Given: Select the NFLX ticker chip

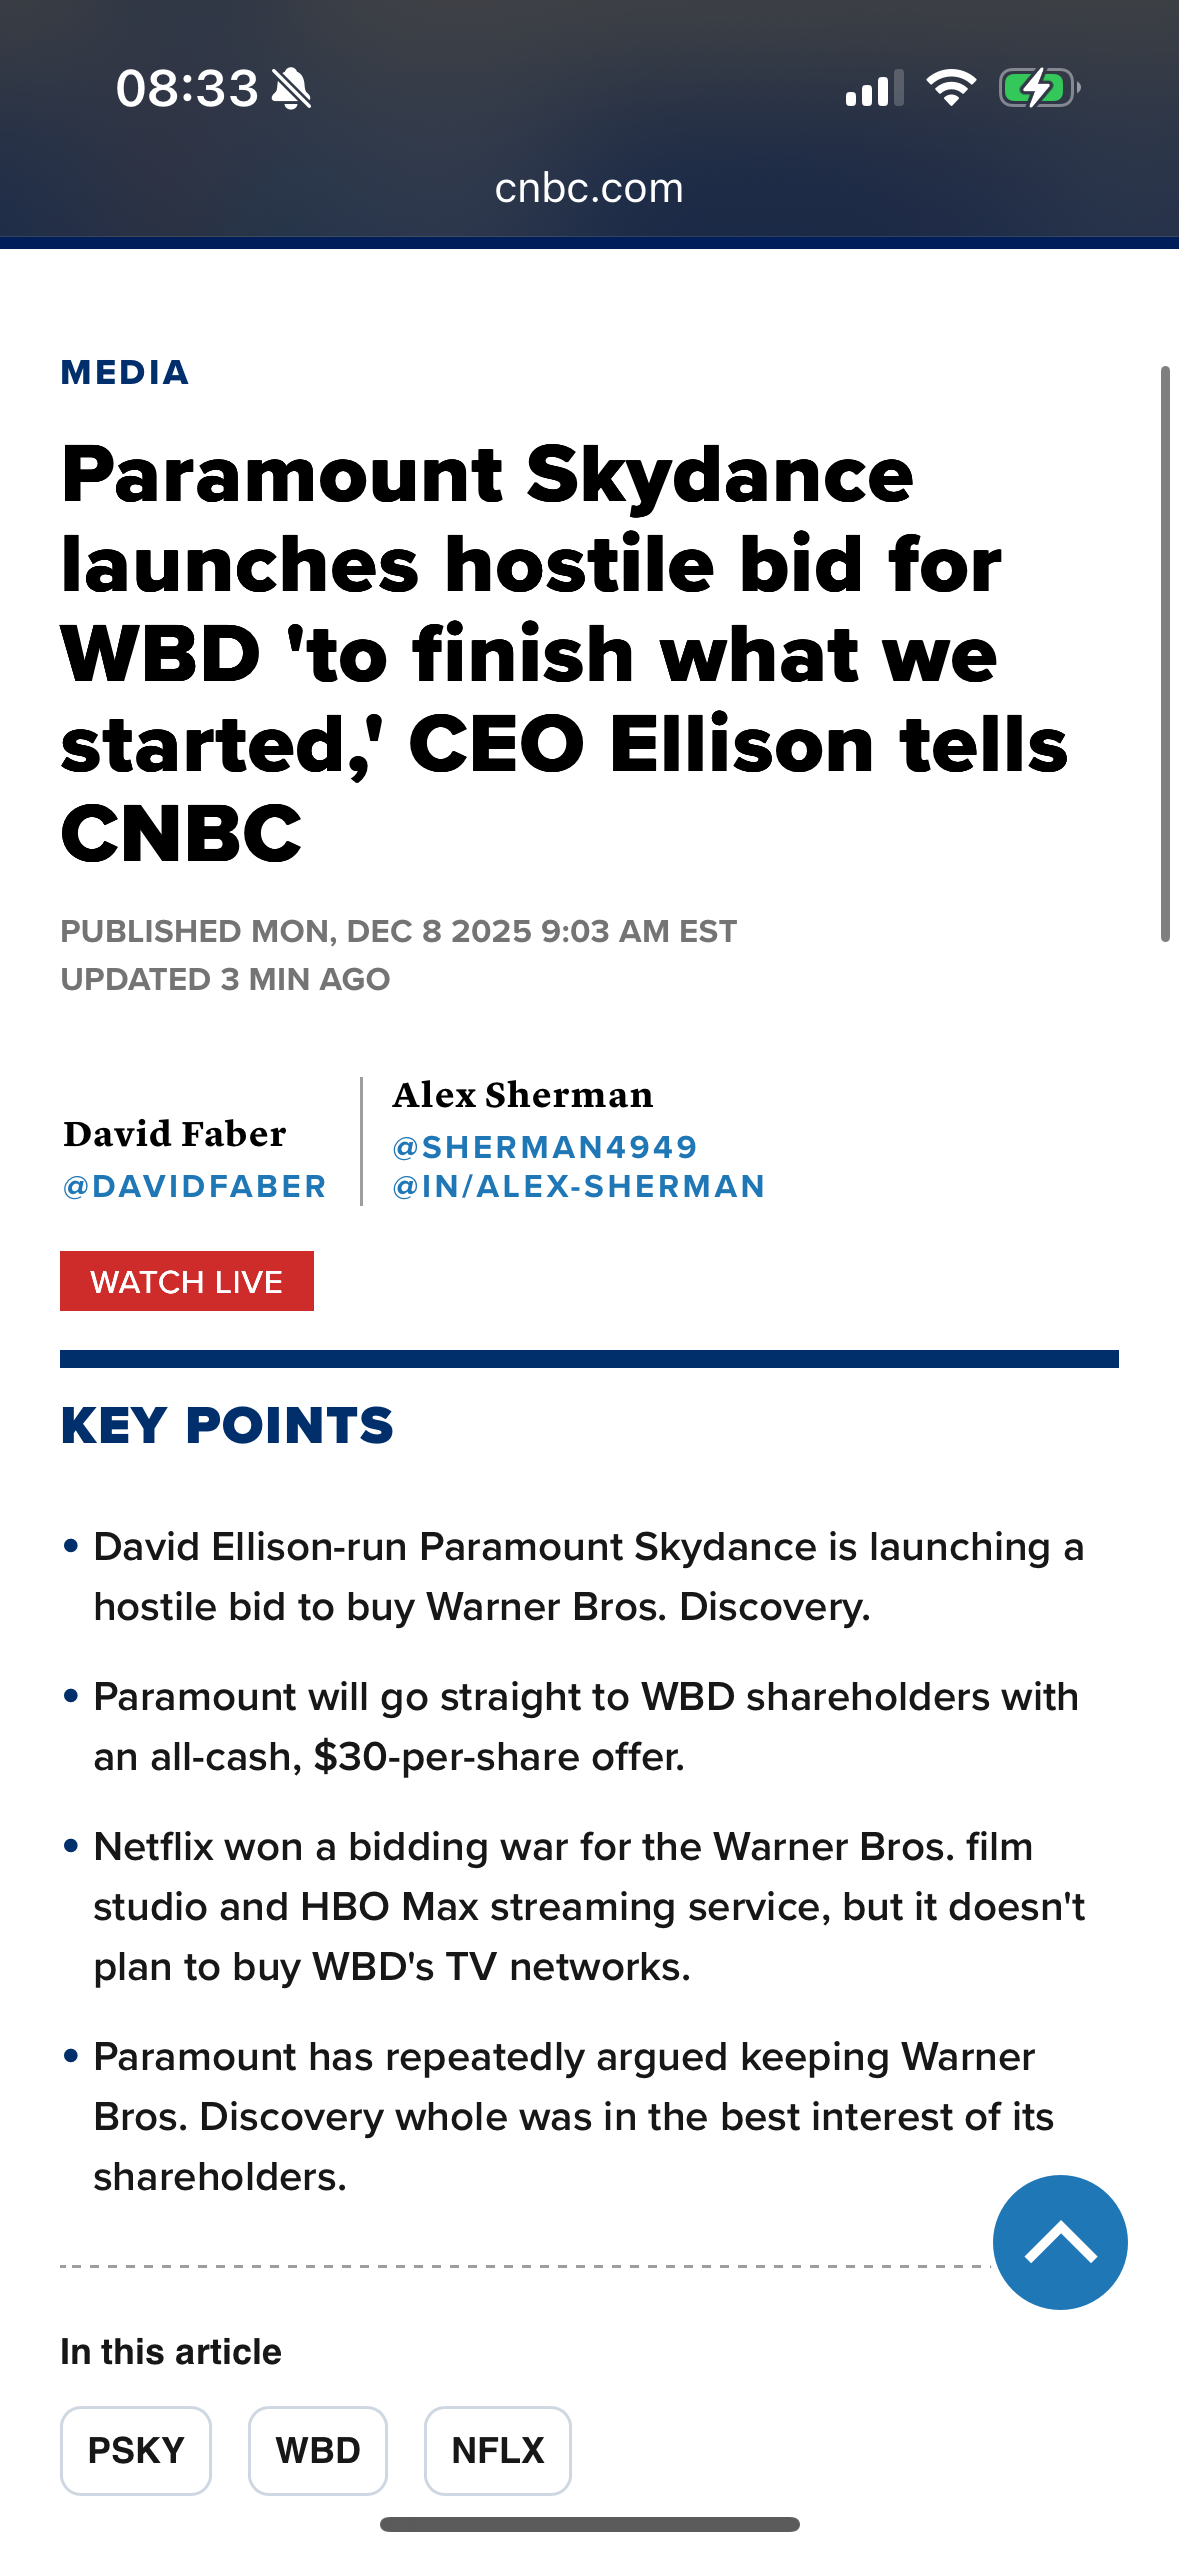Looking at the screenshot, I should 498,2450.
